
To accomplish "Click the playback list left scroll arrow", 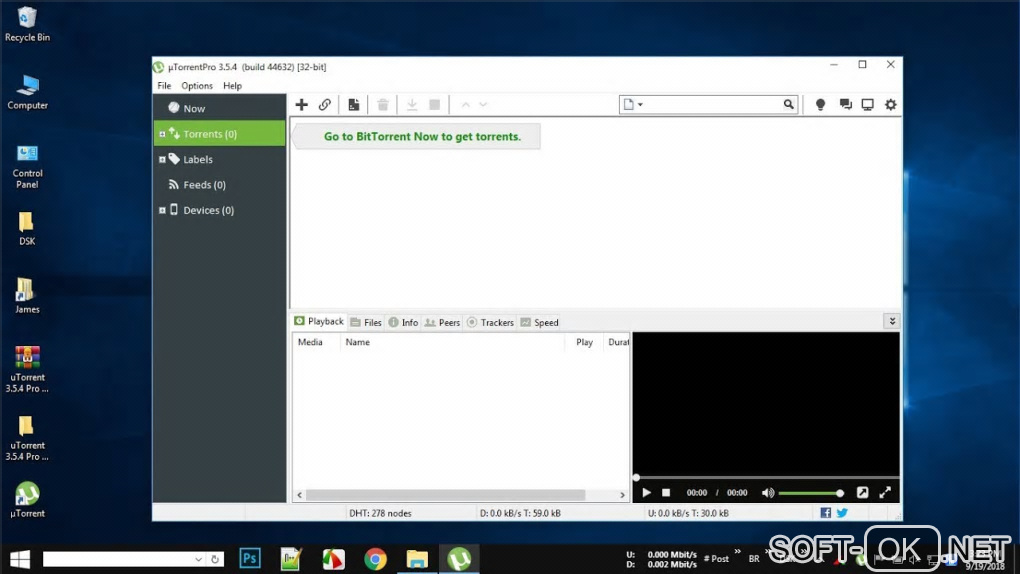I will [x=299, y=495].
